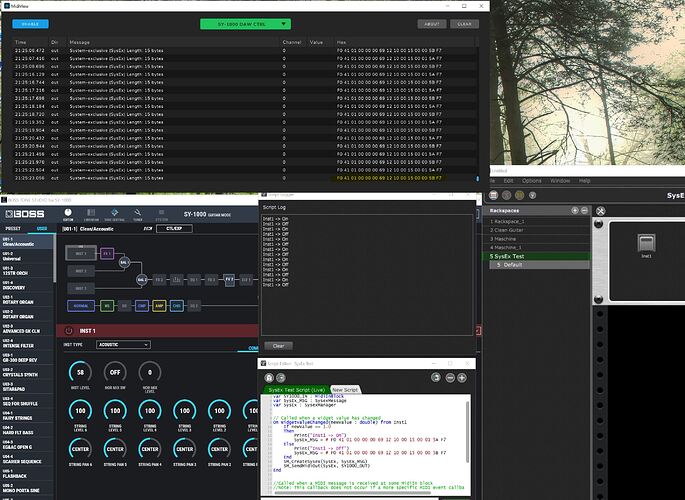Select the blue NORMAL input block
The image size is (685, 500).
pyautogui.click(x=81, y=306)
